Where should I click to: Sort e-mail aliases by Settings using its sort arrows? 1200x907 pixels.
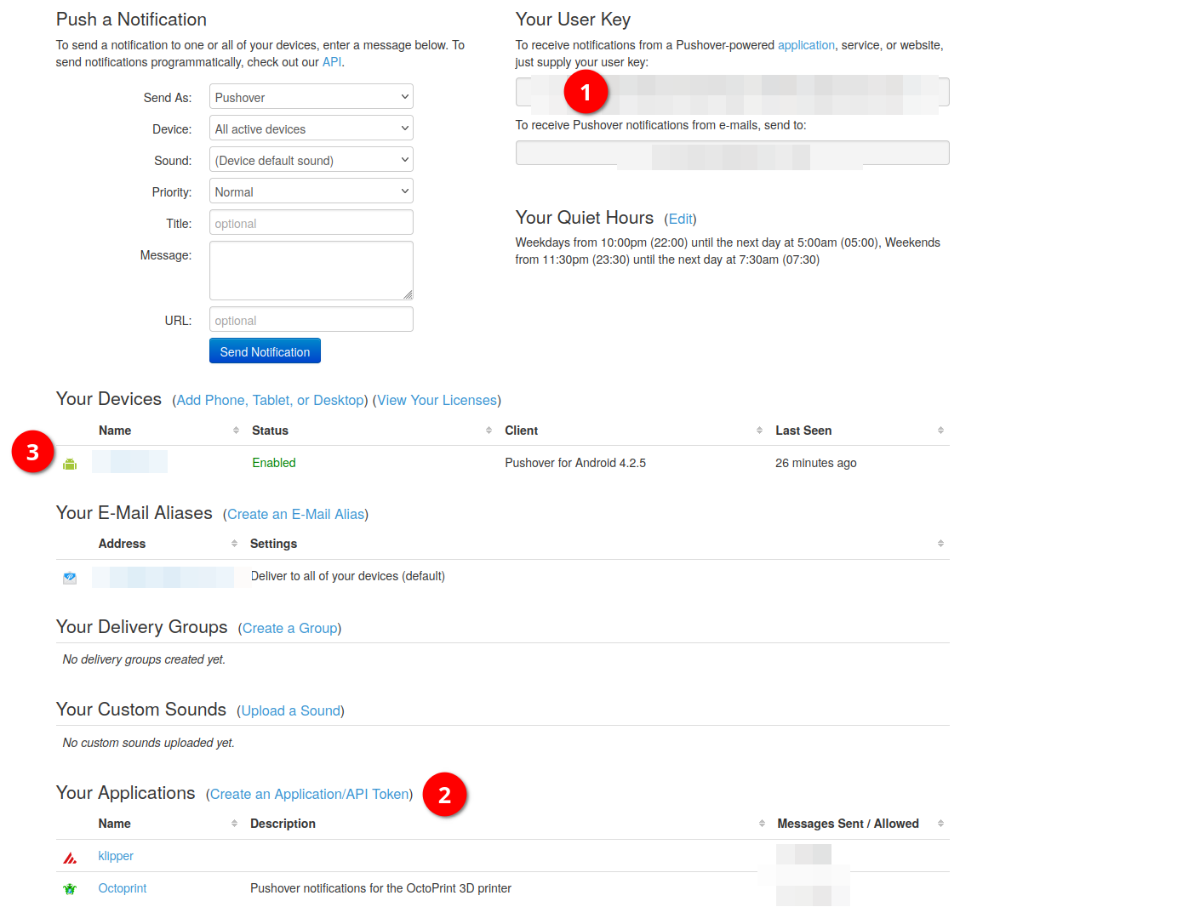pyautogui.click(x=941, y=544)
